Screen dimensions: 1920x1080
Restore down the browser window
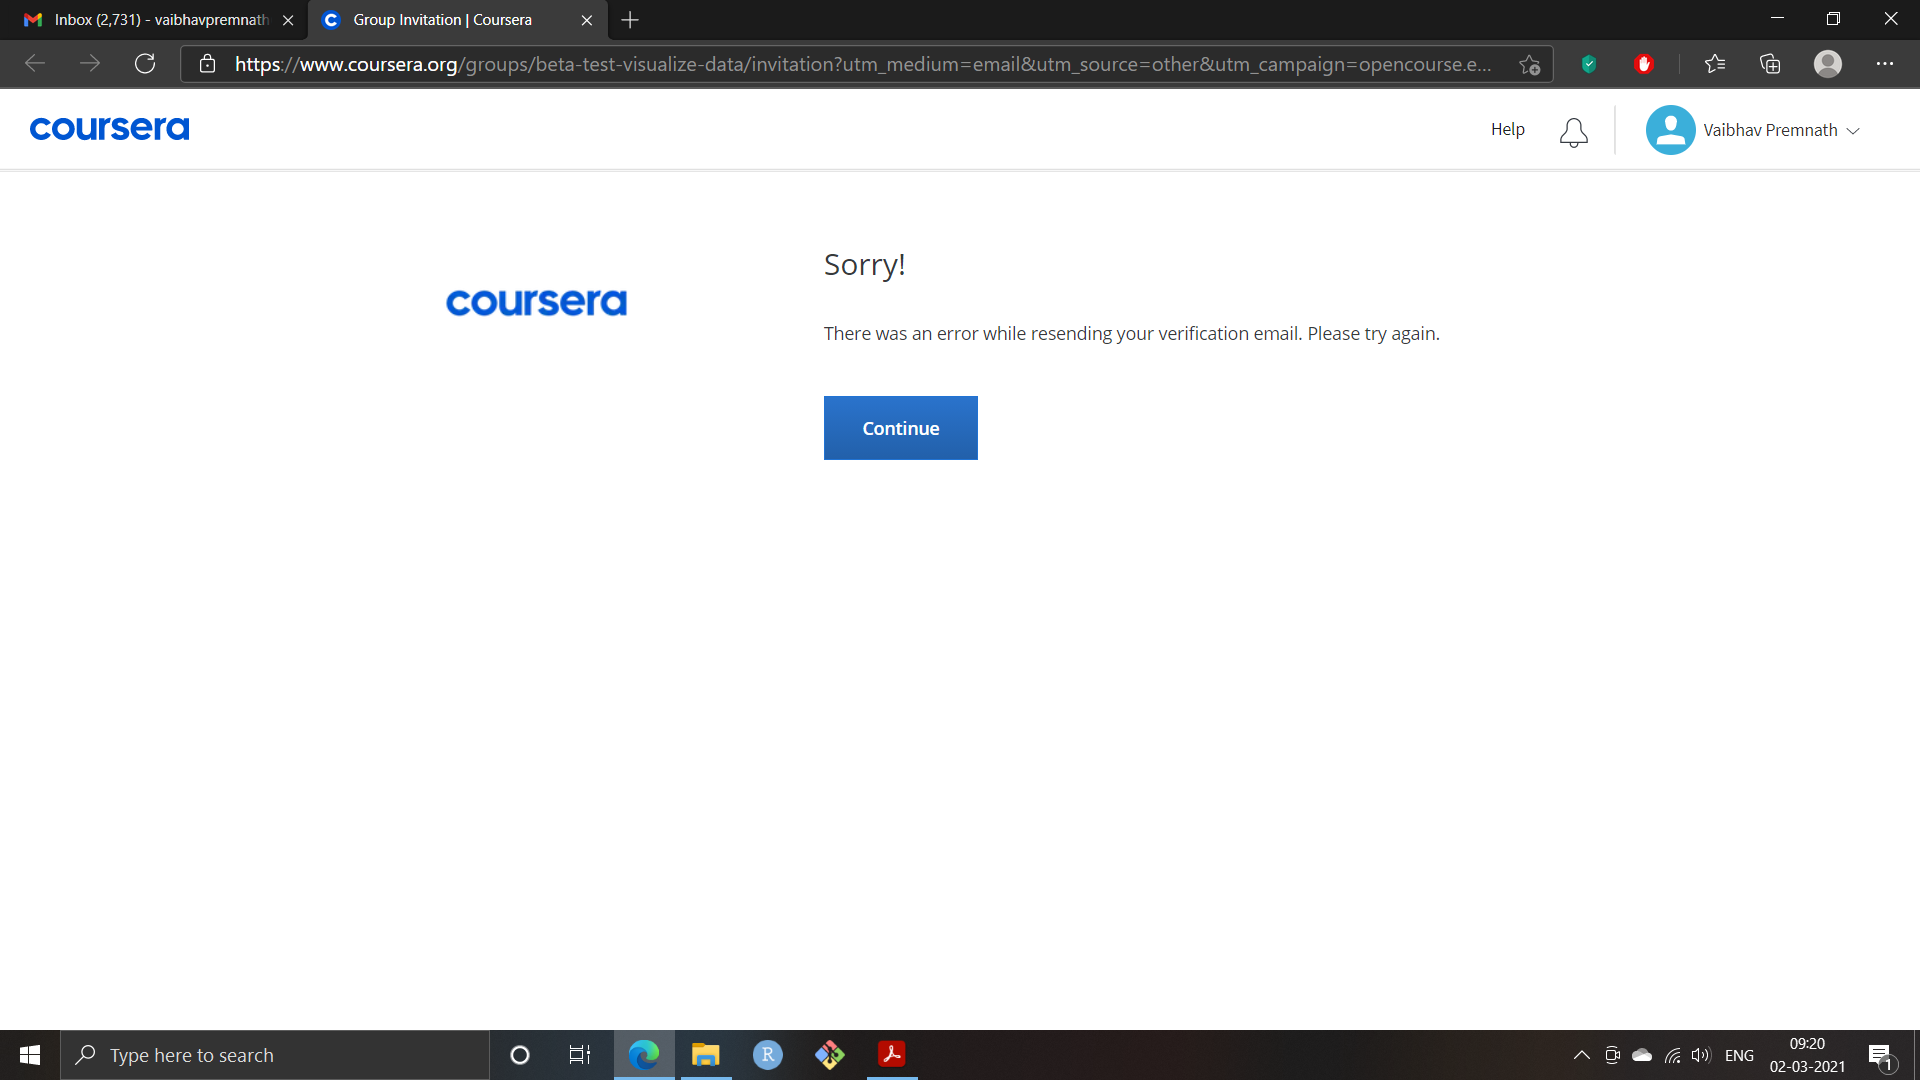coord(1833,19)
